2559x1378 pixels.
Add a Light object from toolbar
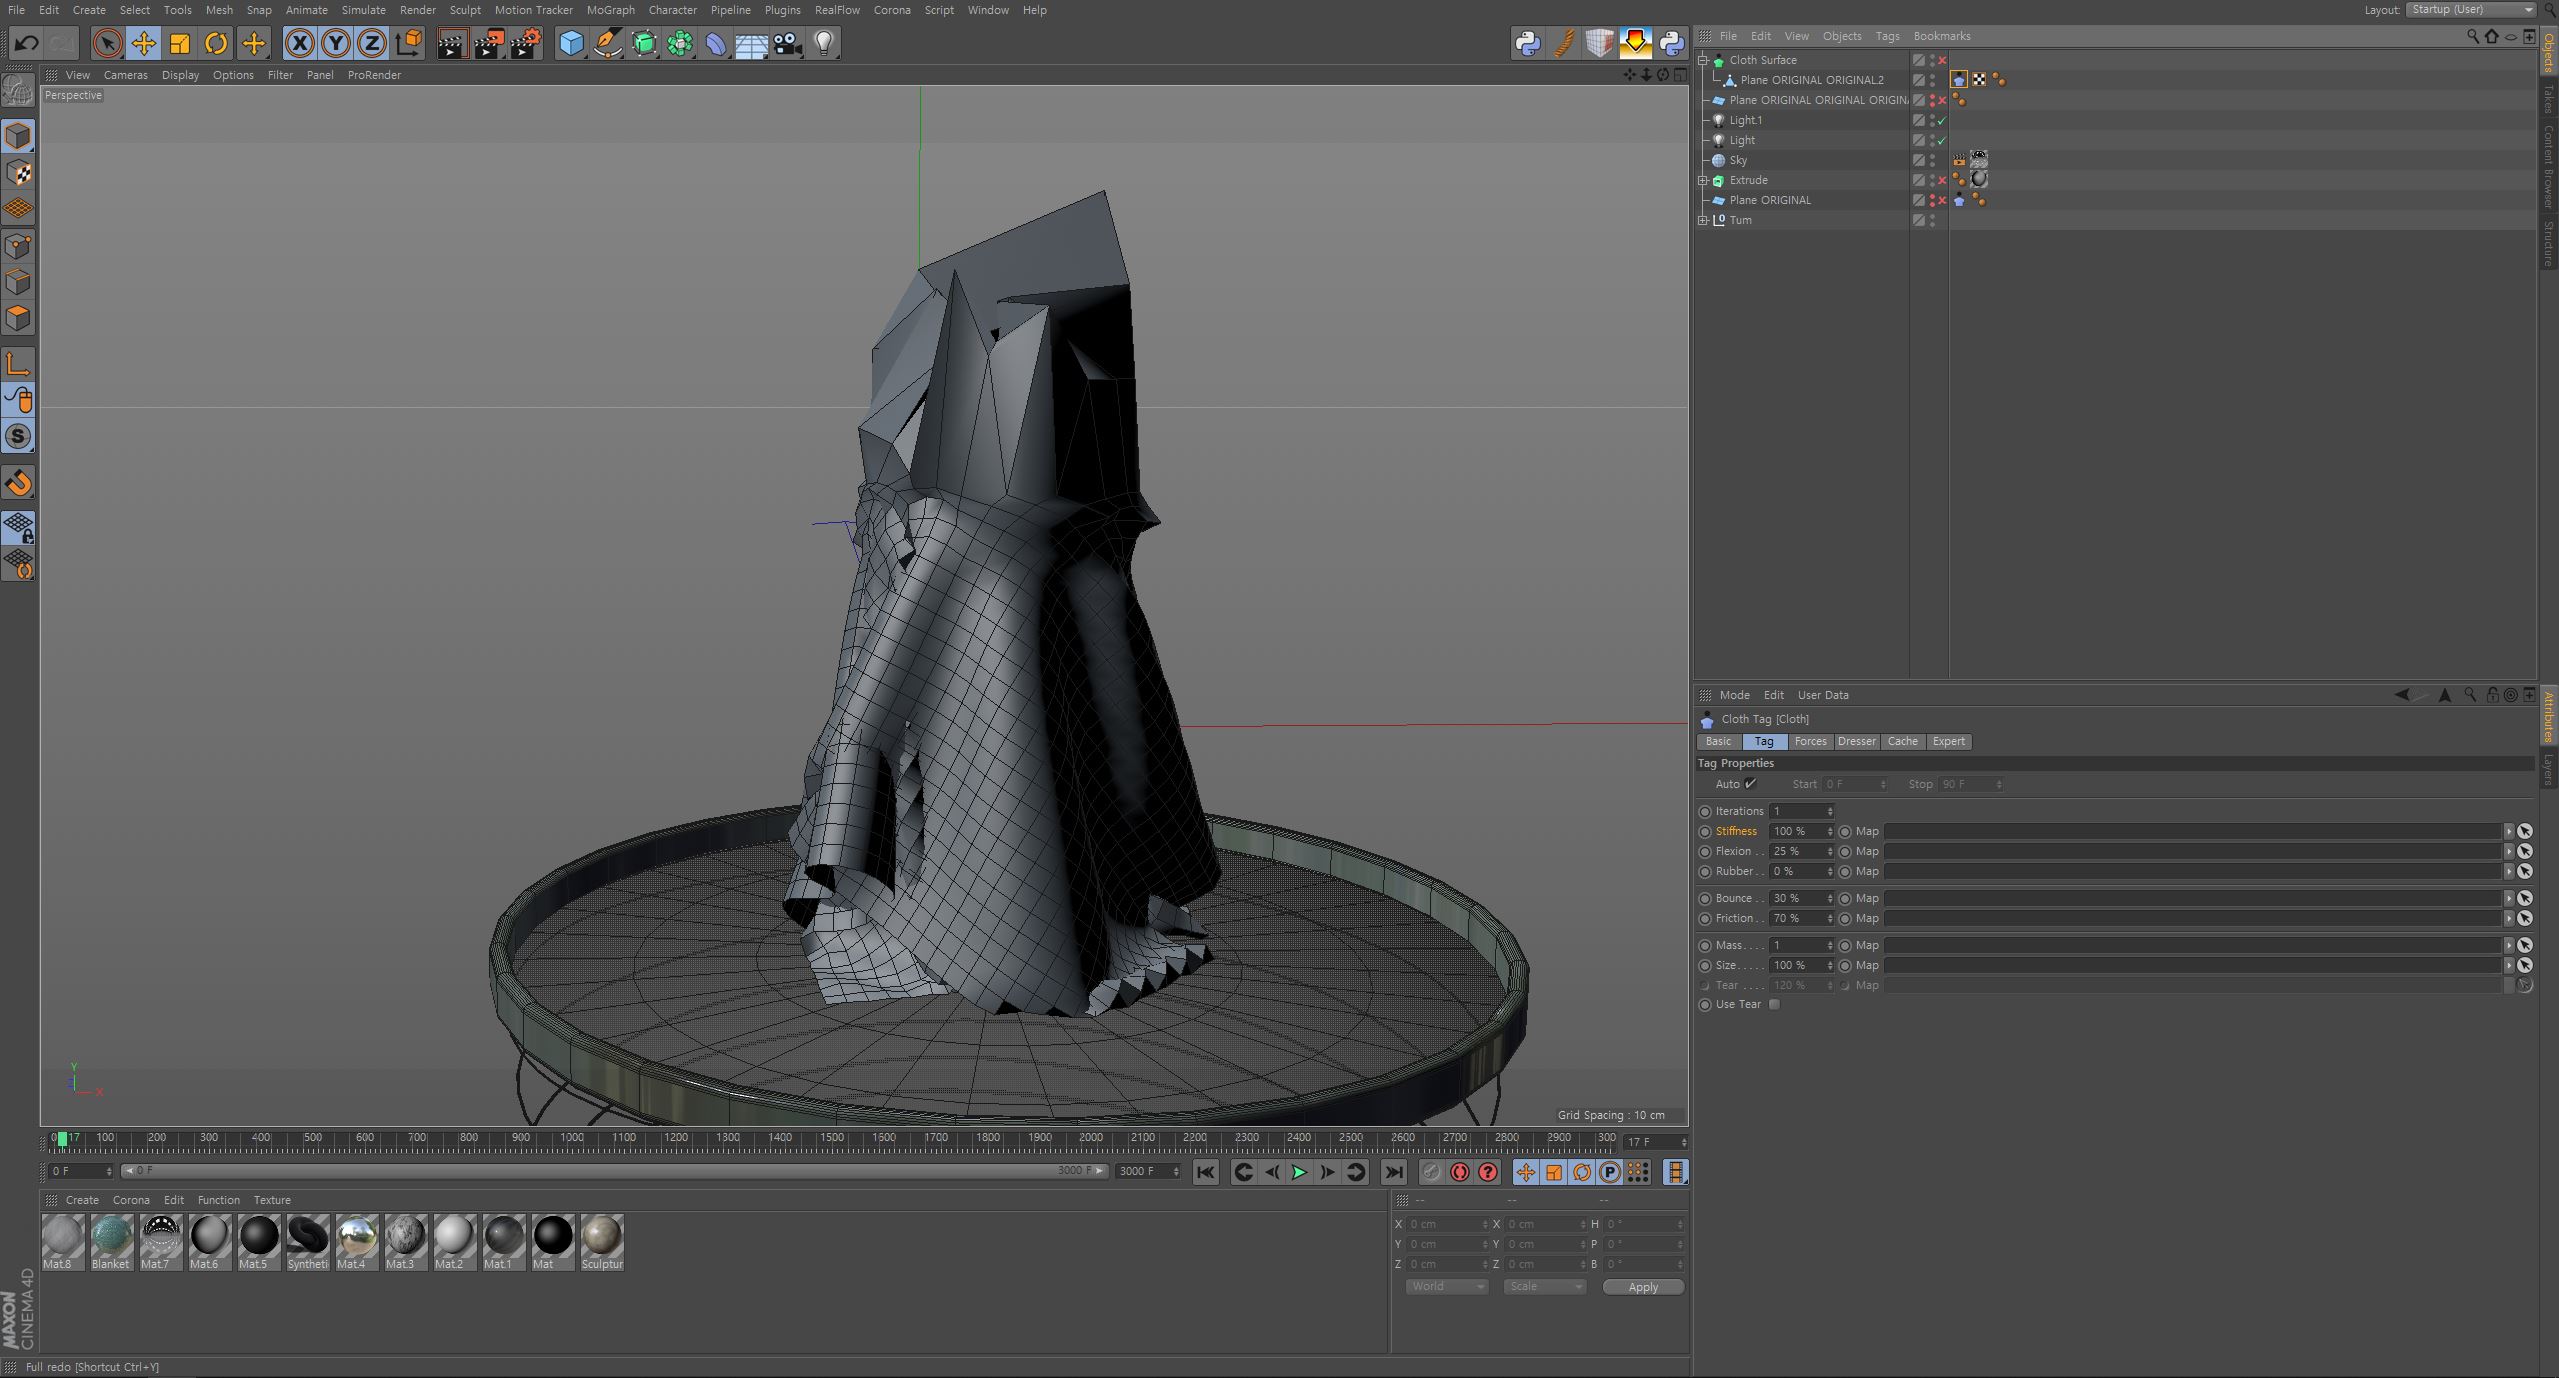[x=824, y=43]
